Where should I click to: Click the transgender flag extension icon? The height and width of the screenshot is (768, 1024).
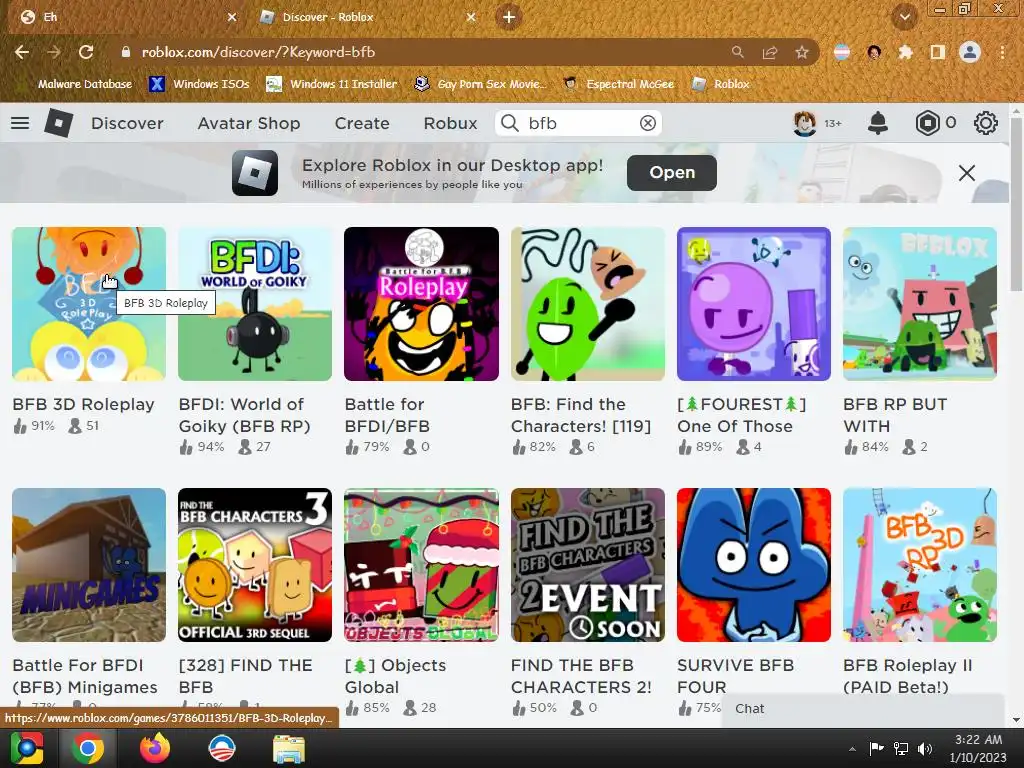point(842,52)
